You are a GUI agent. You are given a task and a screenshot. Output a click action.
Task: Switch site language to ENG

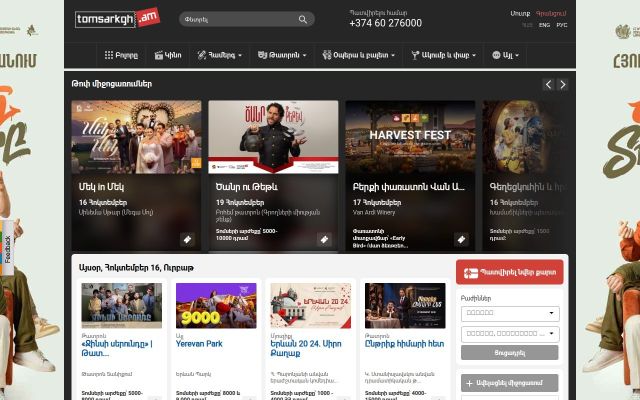(544, 25)
